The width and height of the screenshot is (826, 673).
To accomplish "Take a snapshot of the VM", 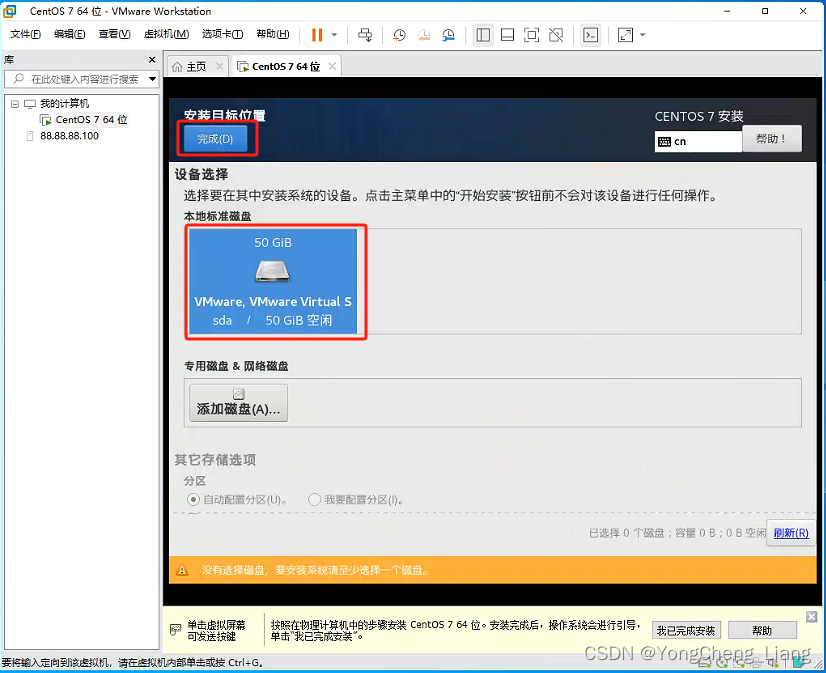I will 399,35.
